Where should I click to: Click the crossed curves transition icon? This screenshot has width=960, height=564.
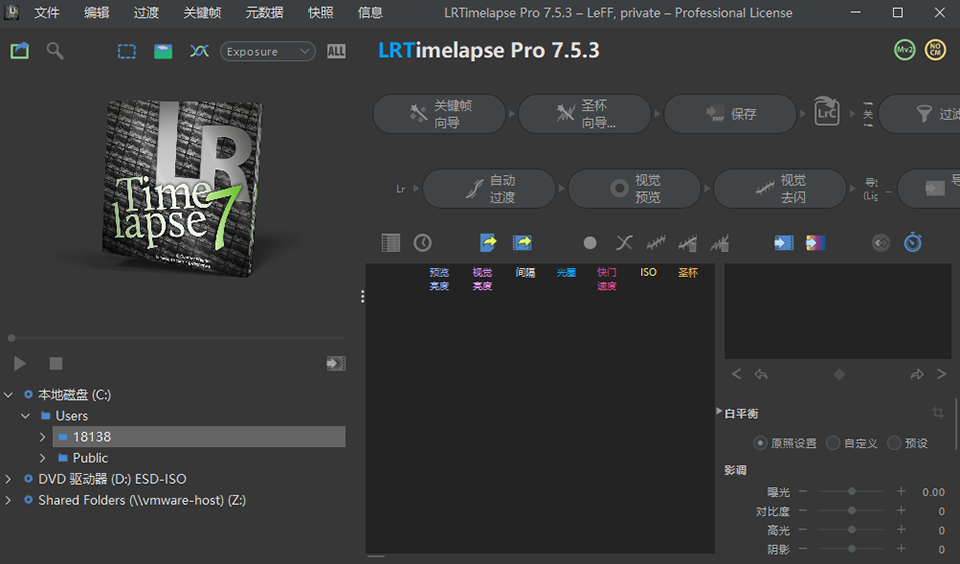[624, 243]
